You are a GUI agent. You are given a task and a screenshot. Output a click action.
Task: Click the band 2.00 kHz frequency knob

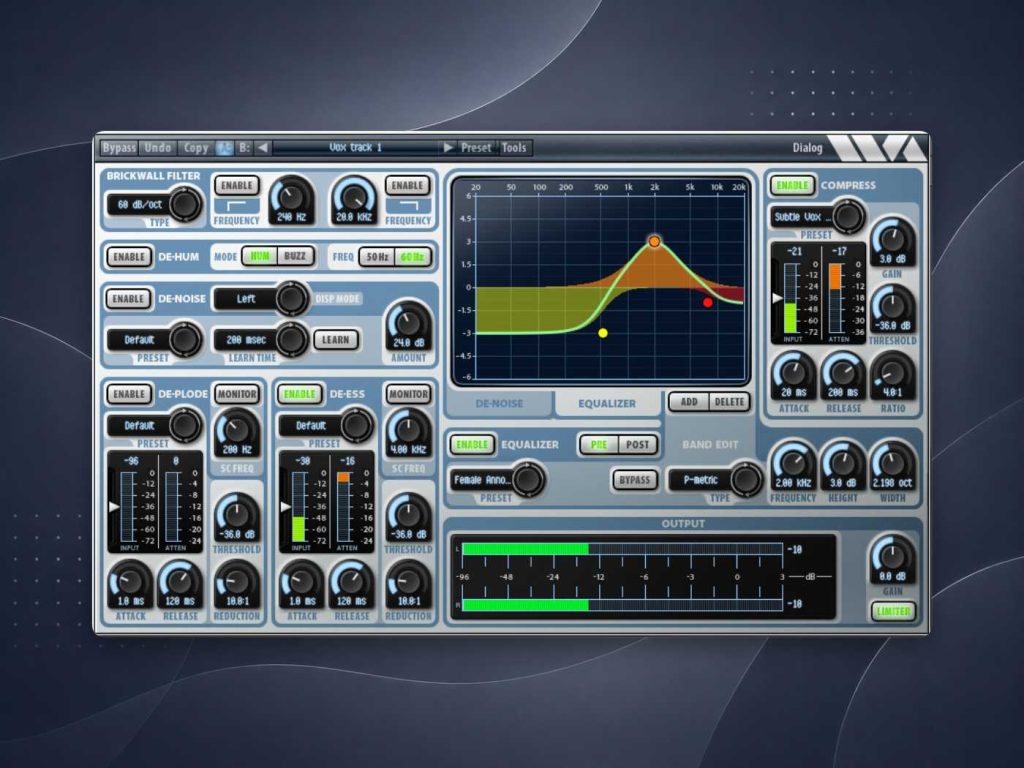pos(793,466)
